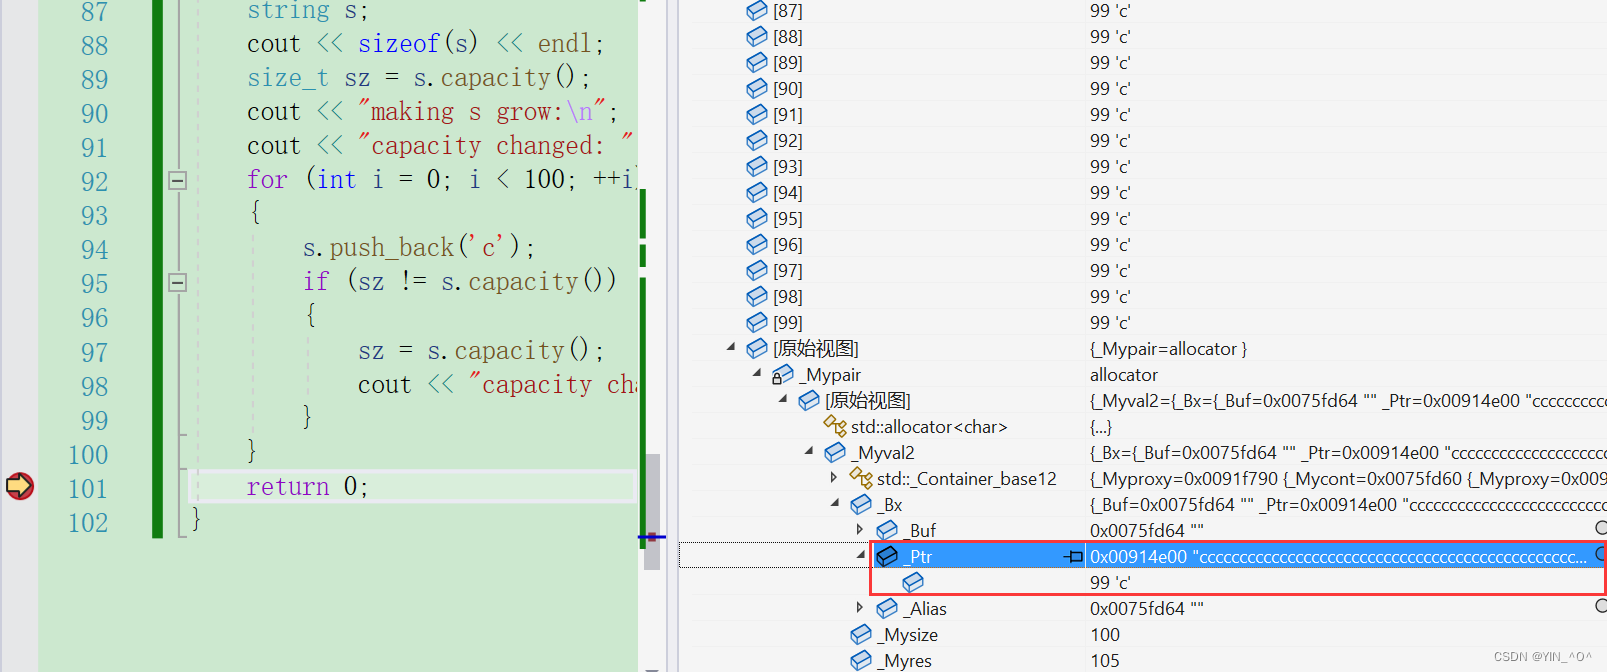Click the 99 'c' value of element [90]
This screenshot has height=672, width=1607.
tap(1110, 88)
